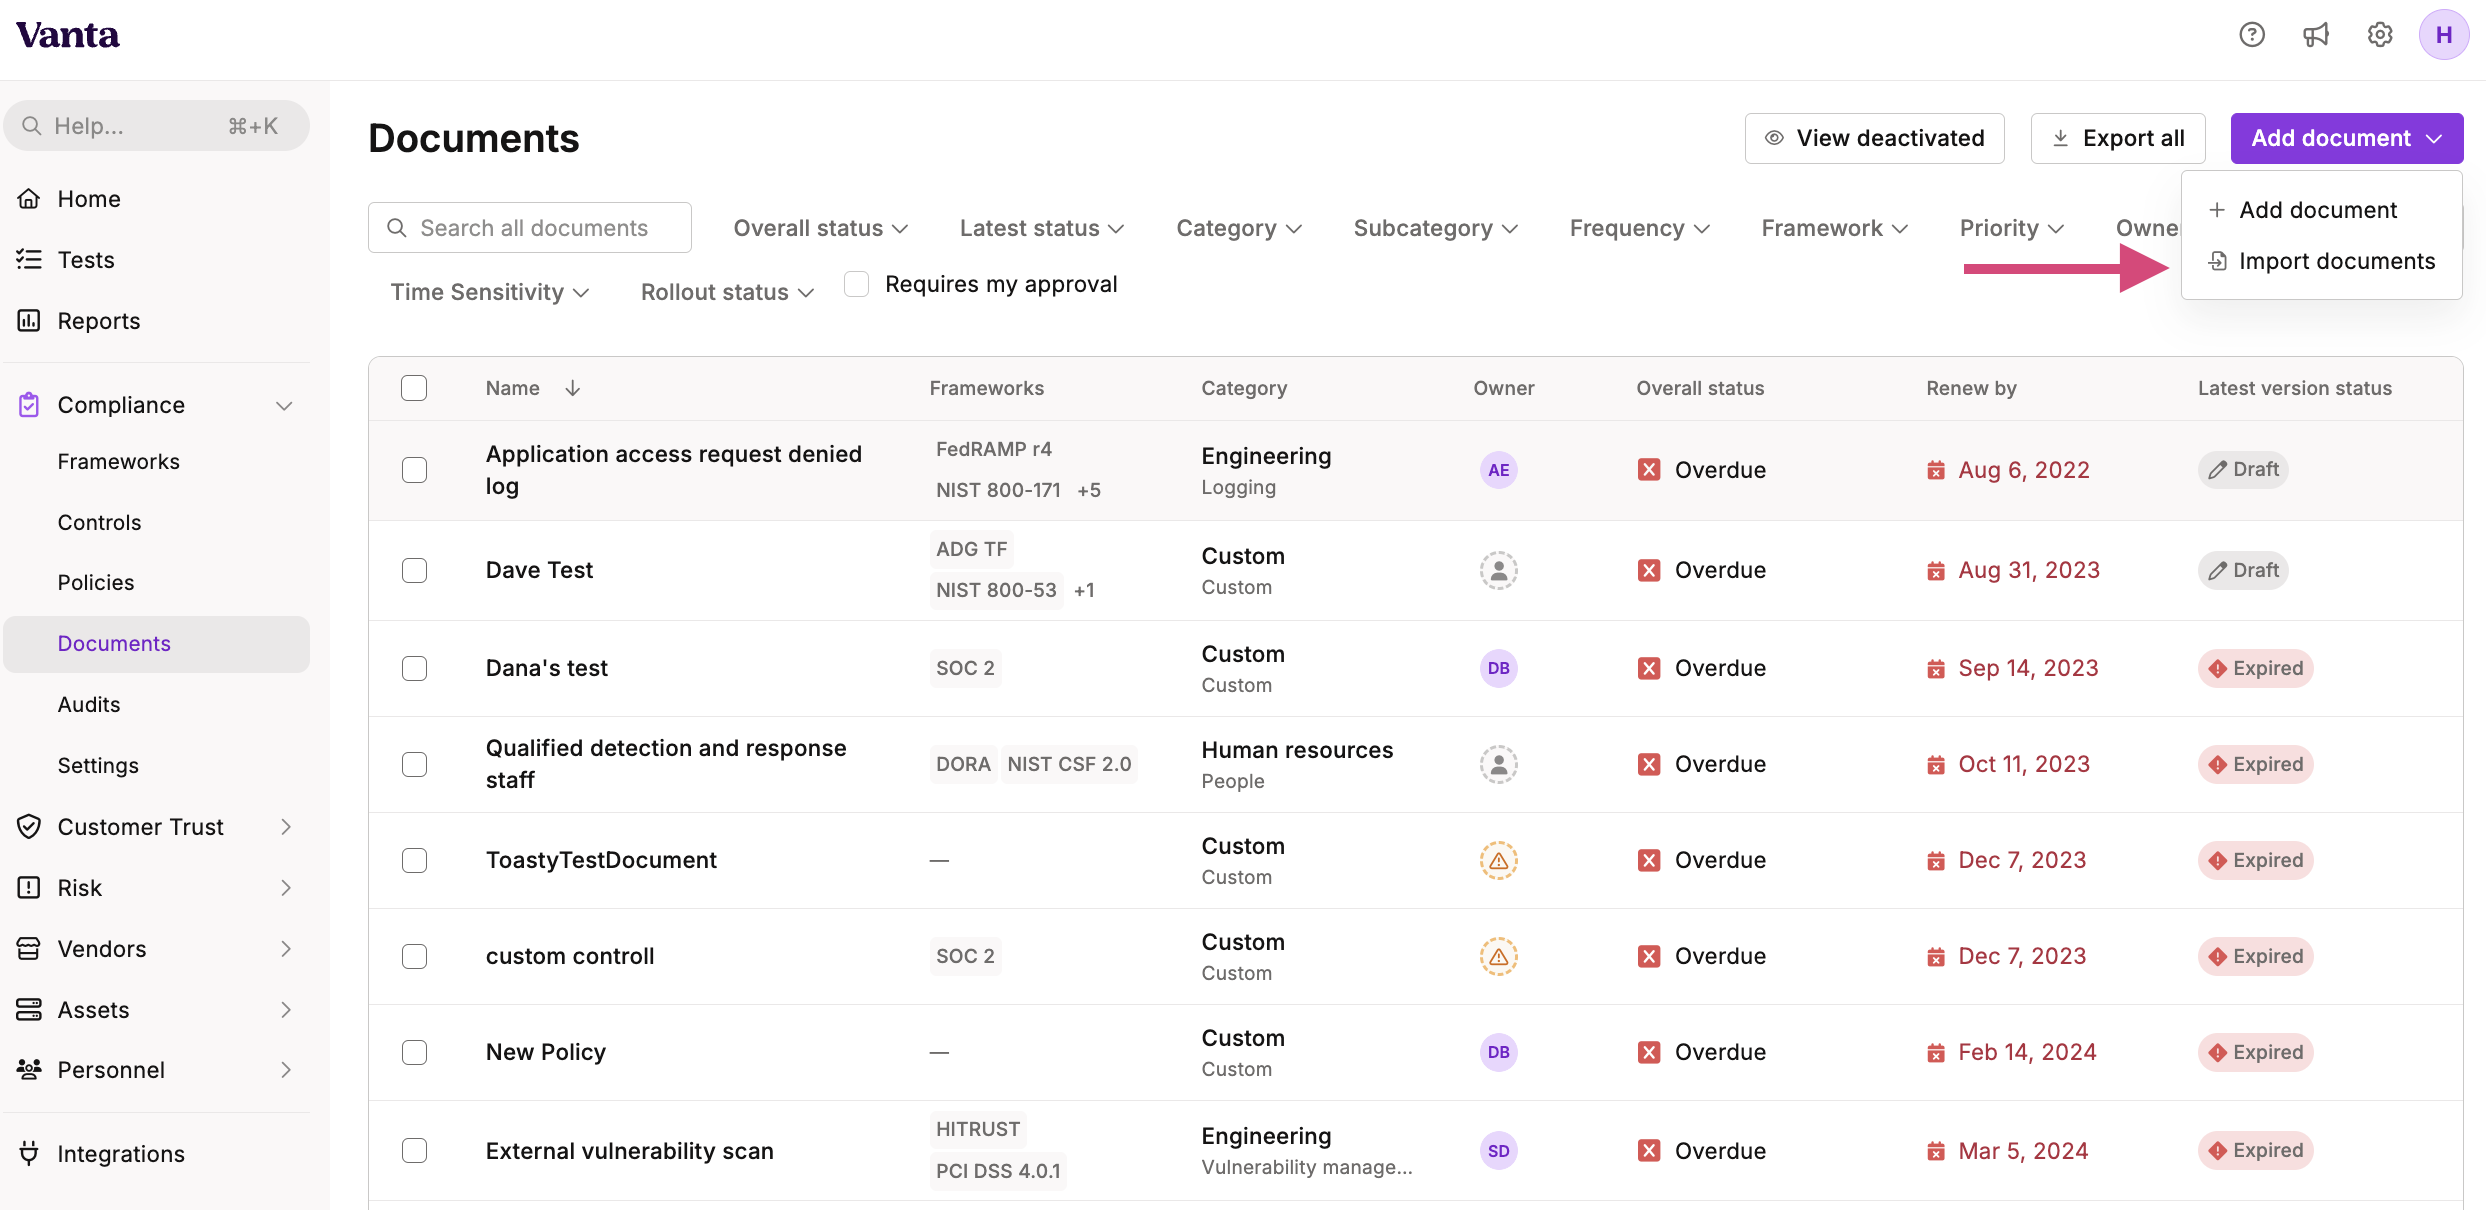
Task: Go to Audits in the sidebar
Action: point(88,705)
